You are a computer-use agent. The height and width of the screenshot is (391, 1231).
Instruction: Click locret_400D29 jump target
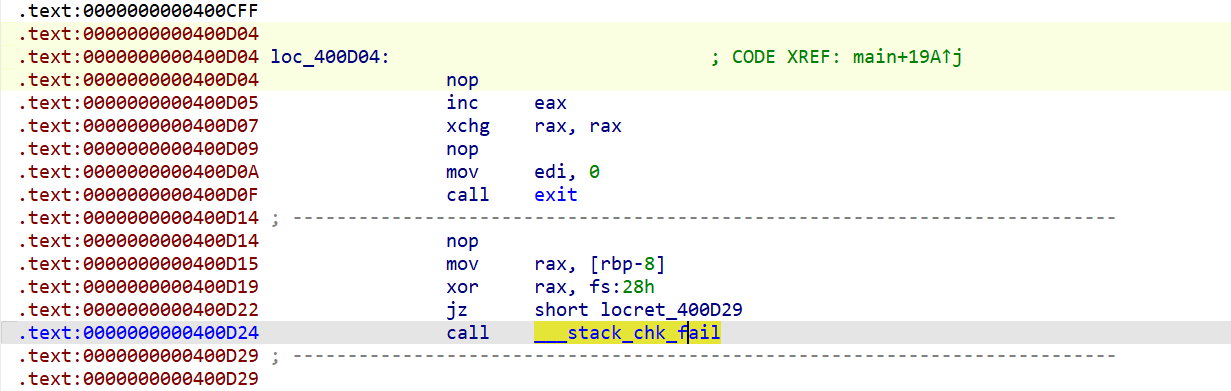(x=671, y=310)
